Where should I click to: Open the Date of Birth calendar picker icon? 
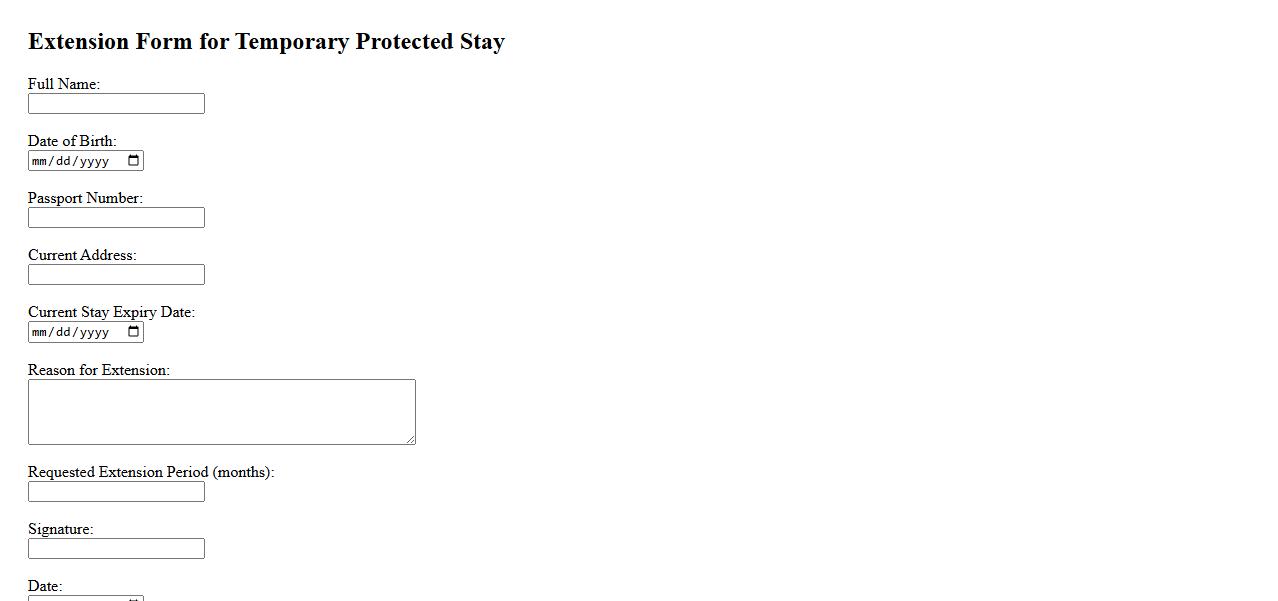133,161
